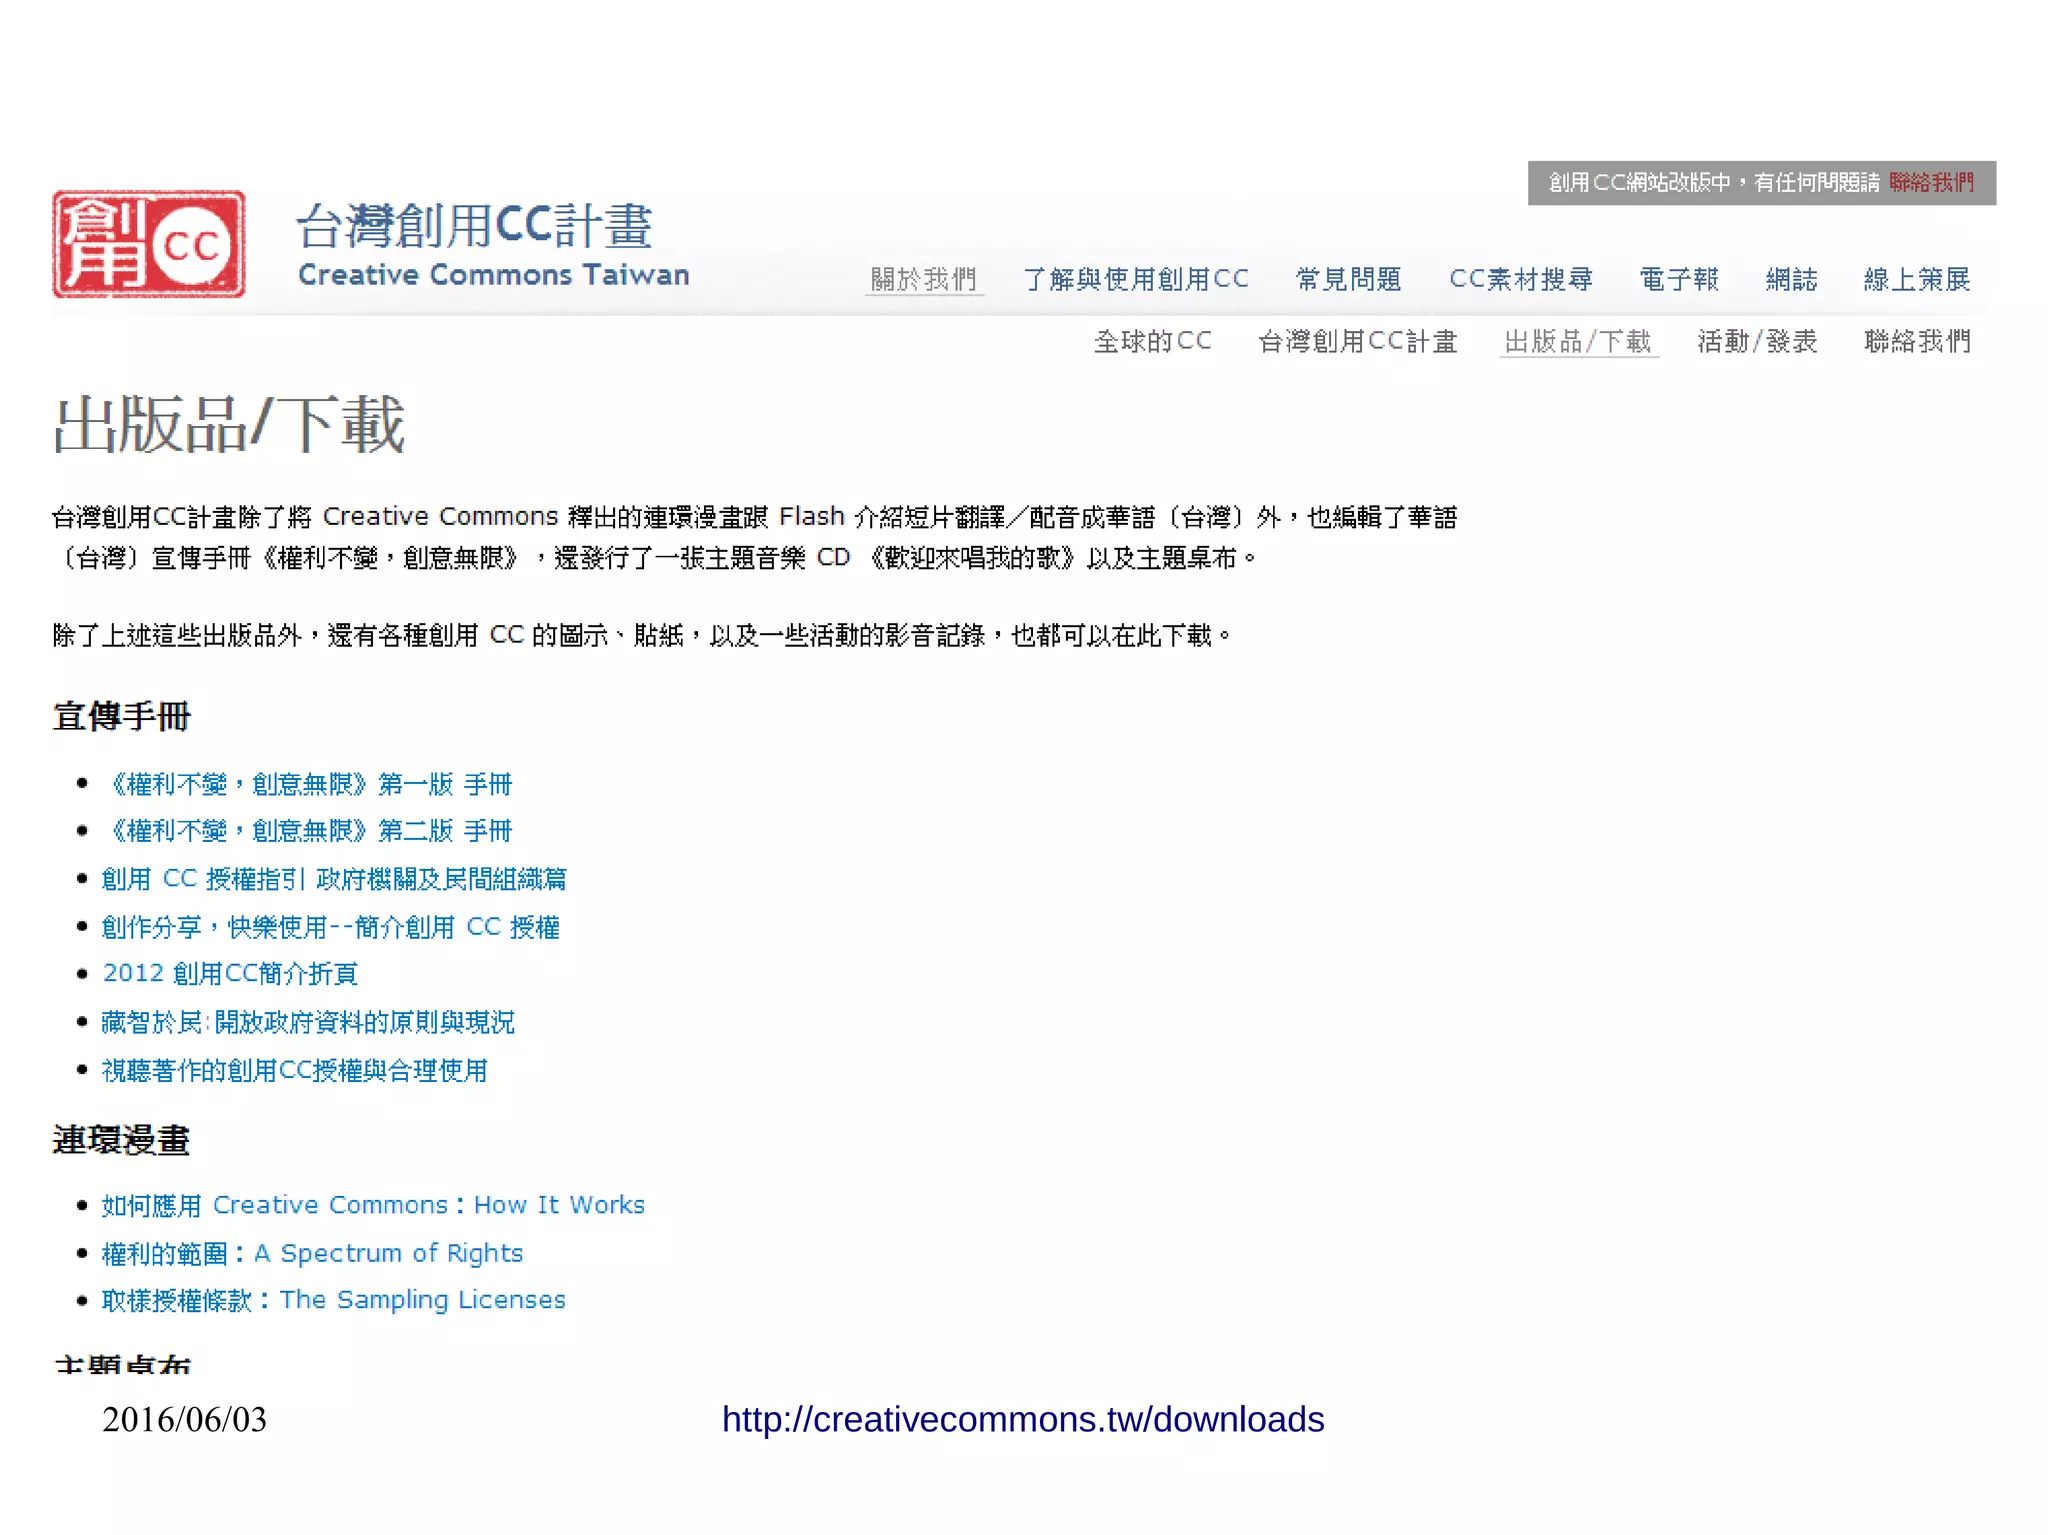The height and width of the screenshot is (1535, 2048).
Task: Open 全球的CC submenu item
Action: coord(1152,341)
